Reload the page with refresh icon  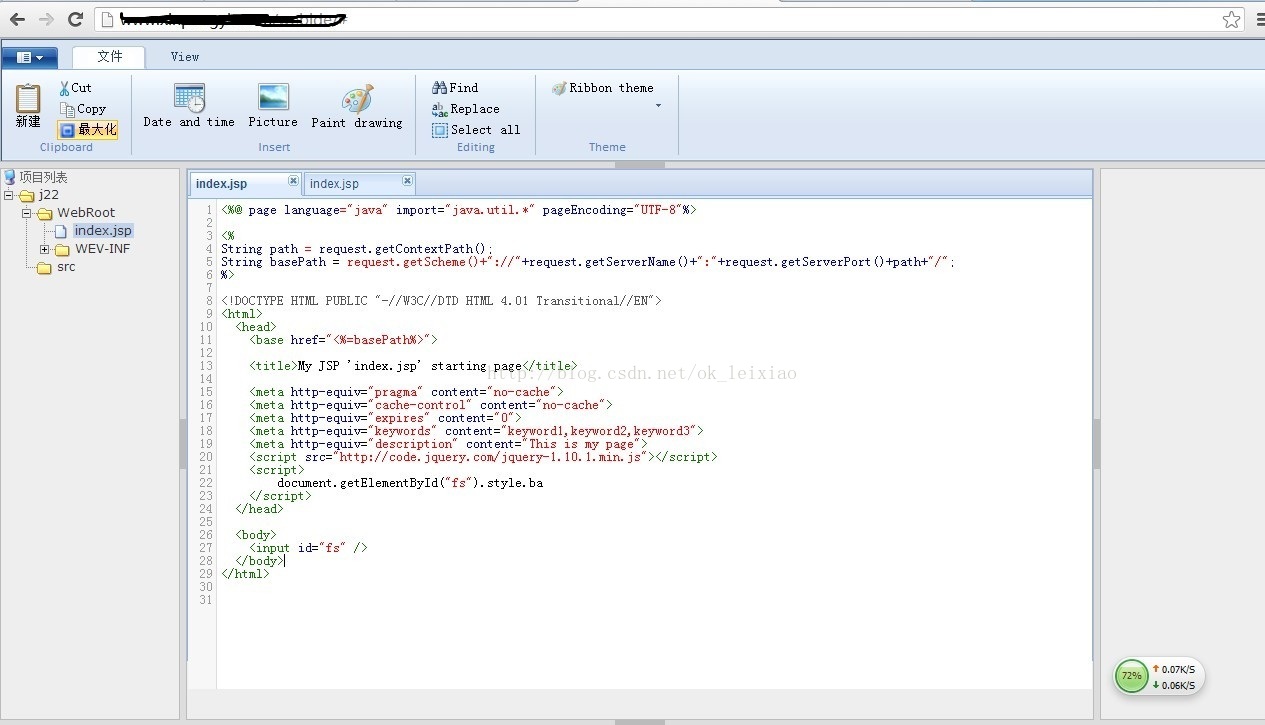tap(75, 19)
